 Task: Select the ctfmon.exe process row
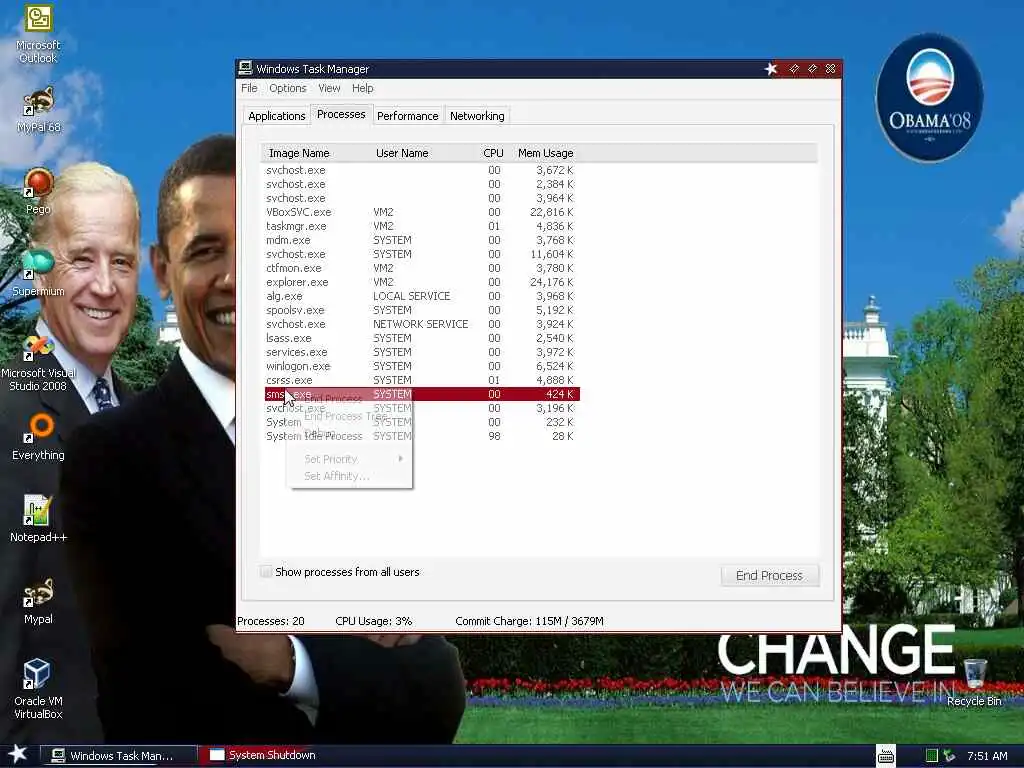point(421,268)
